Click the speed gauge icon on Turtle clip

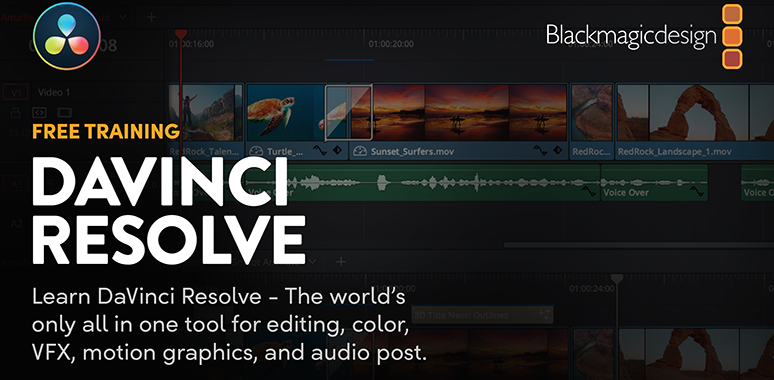256,151
